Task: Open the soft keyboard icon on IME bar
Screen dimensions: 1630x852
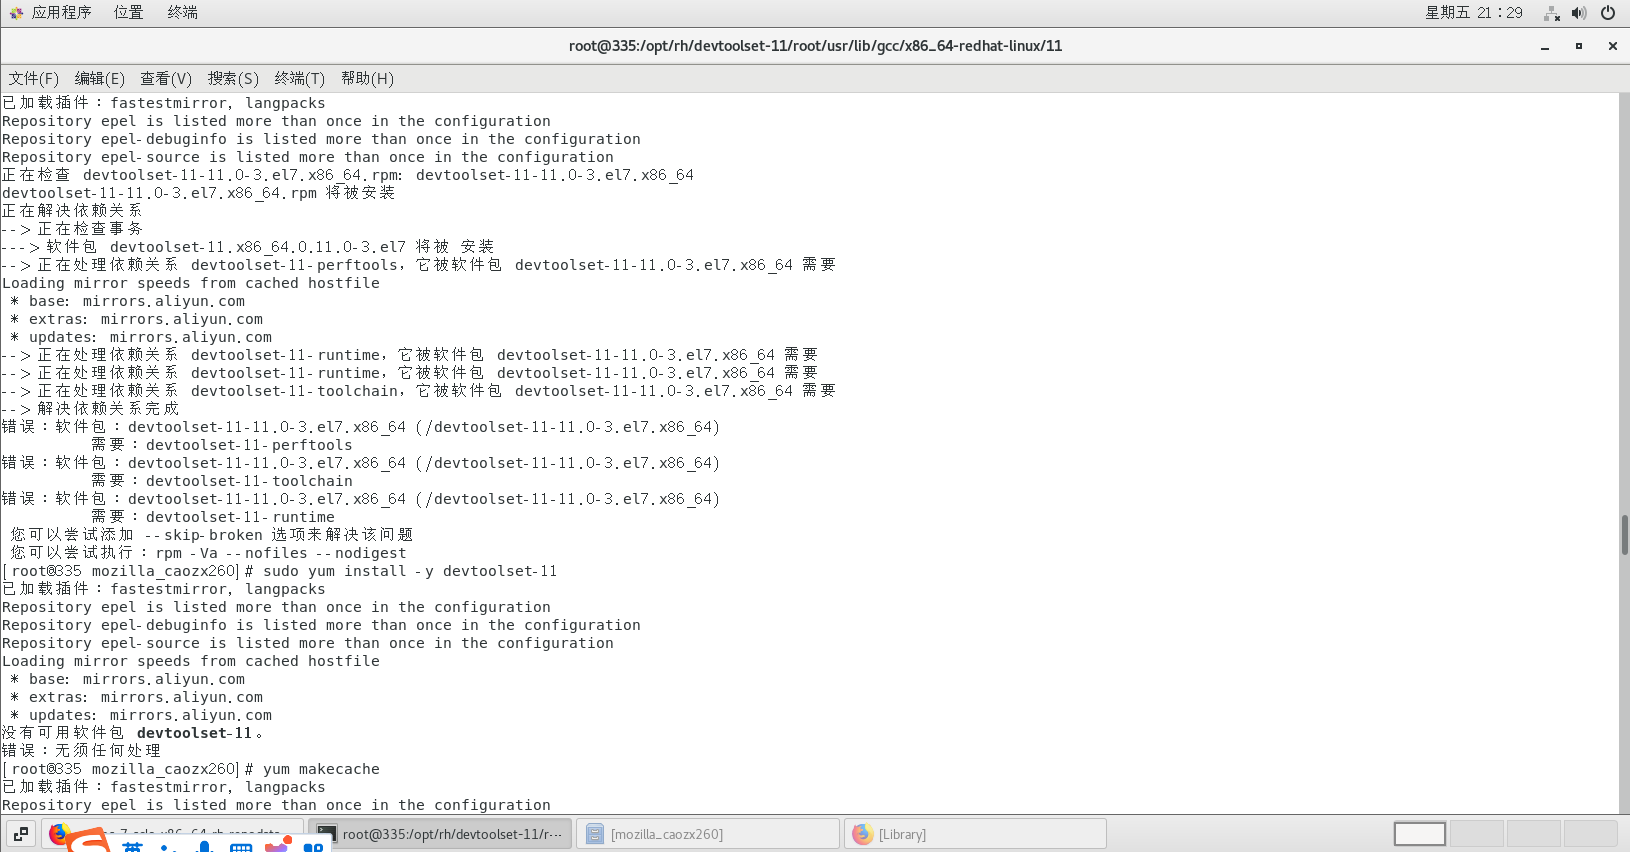Action: (241, 847)
